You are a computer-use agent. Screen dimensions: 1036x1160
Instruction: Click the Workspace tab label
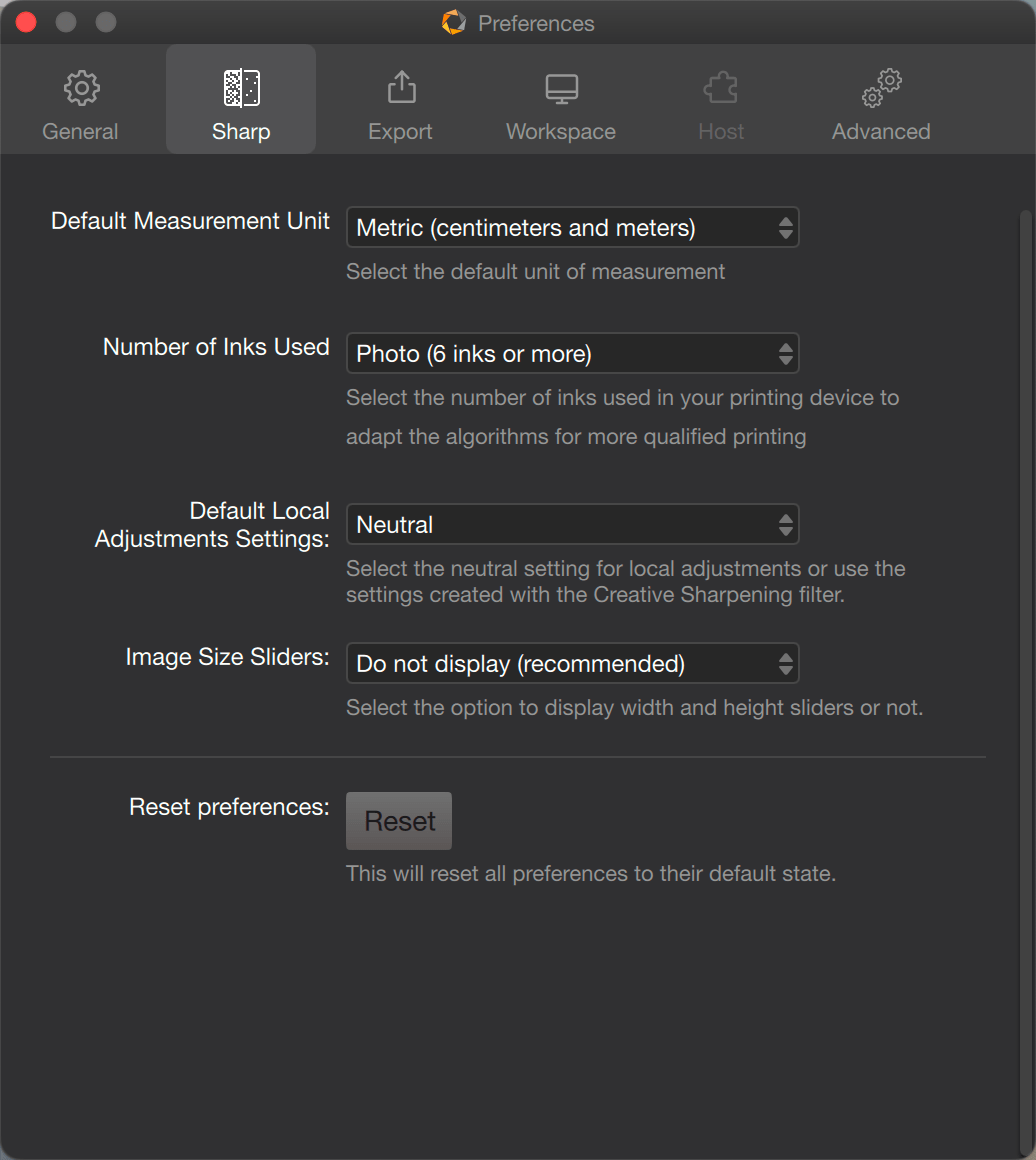pos(561,132)
